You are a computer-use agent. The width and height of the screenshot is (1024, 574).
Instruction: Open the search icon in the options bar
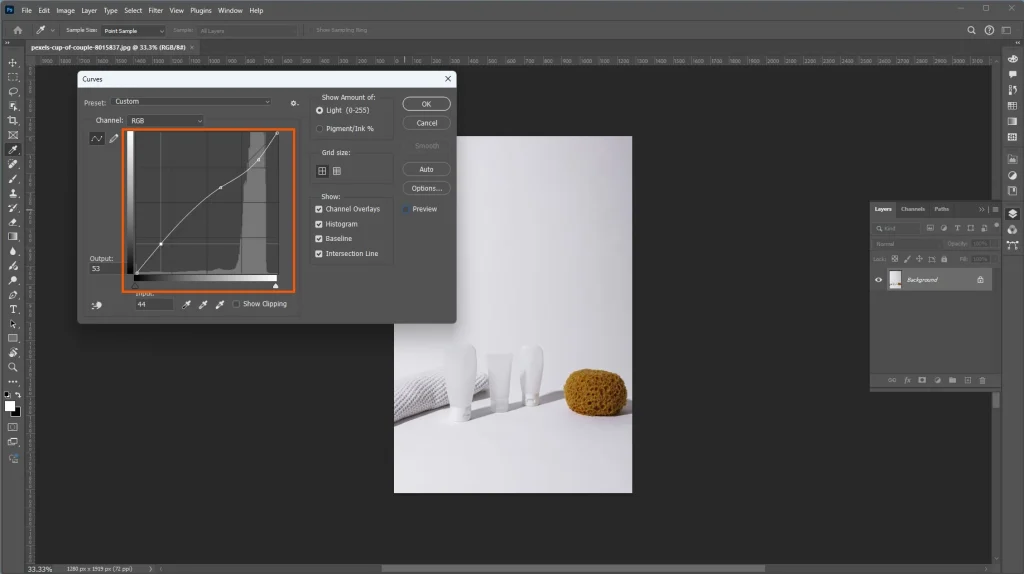[971, 30]
